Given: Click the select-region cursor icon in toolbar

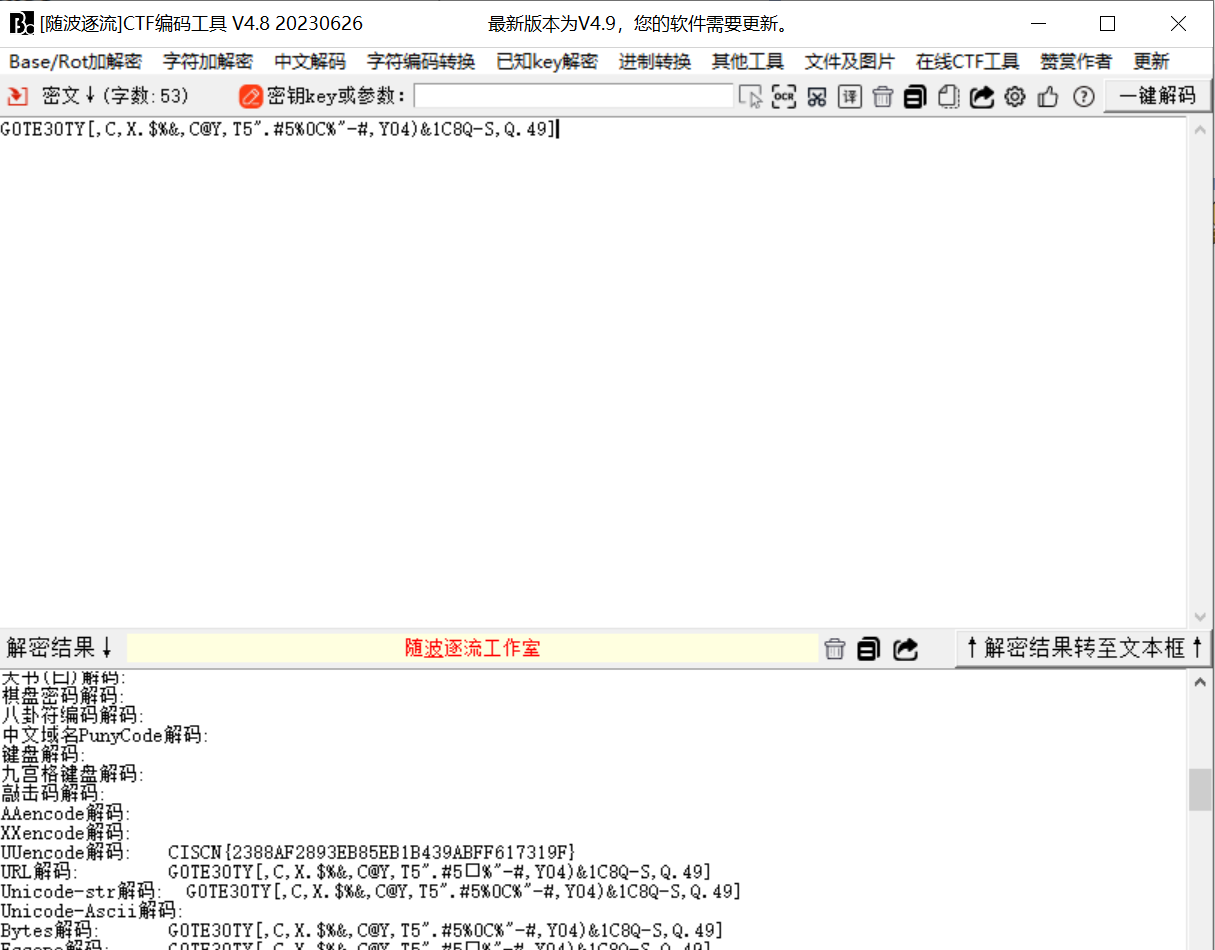Looking at the screenshot, I should (x=750, y=96).
